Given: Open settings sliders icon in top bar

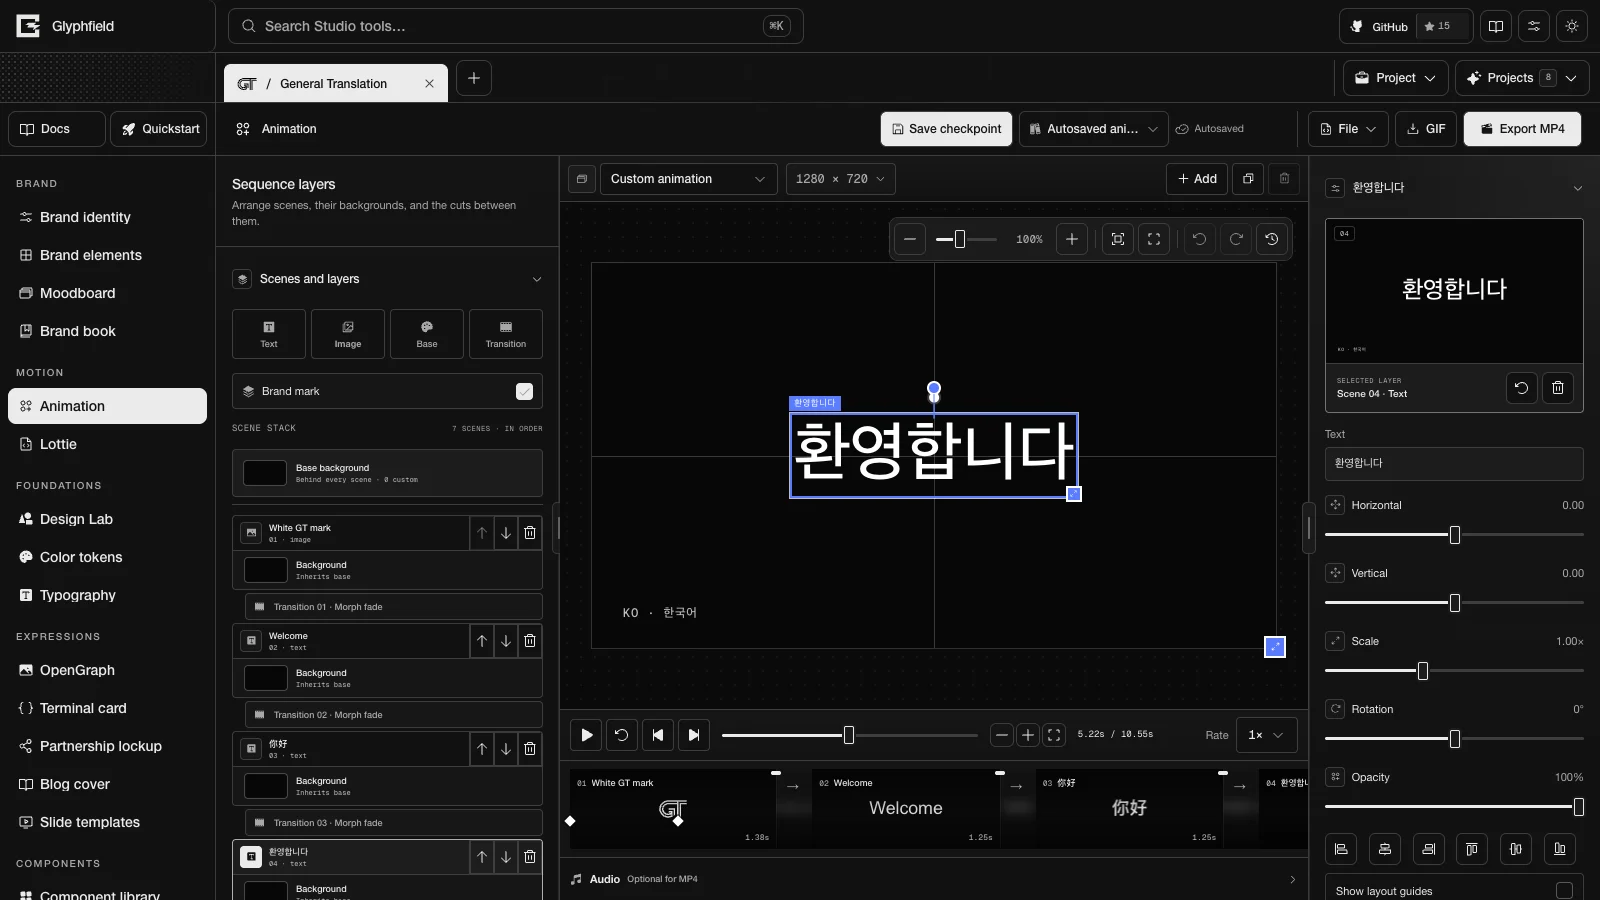Looking at the screenshot, I should tap(1534, 26).
